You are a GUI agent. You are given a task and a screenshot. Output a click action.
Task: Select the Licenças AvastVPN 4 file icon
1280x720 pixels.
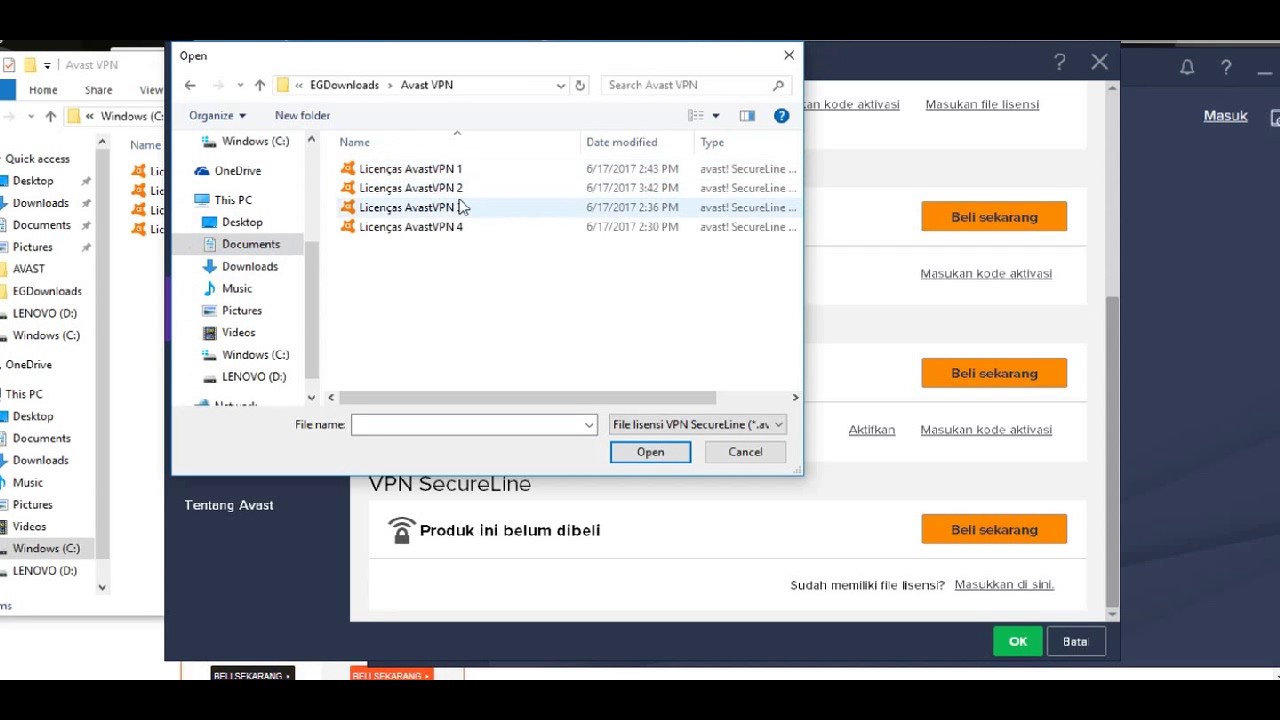[x=348, y=226]
